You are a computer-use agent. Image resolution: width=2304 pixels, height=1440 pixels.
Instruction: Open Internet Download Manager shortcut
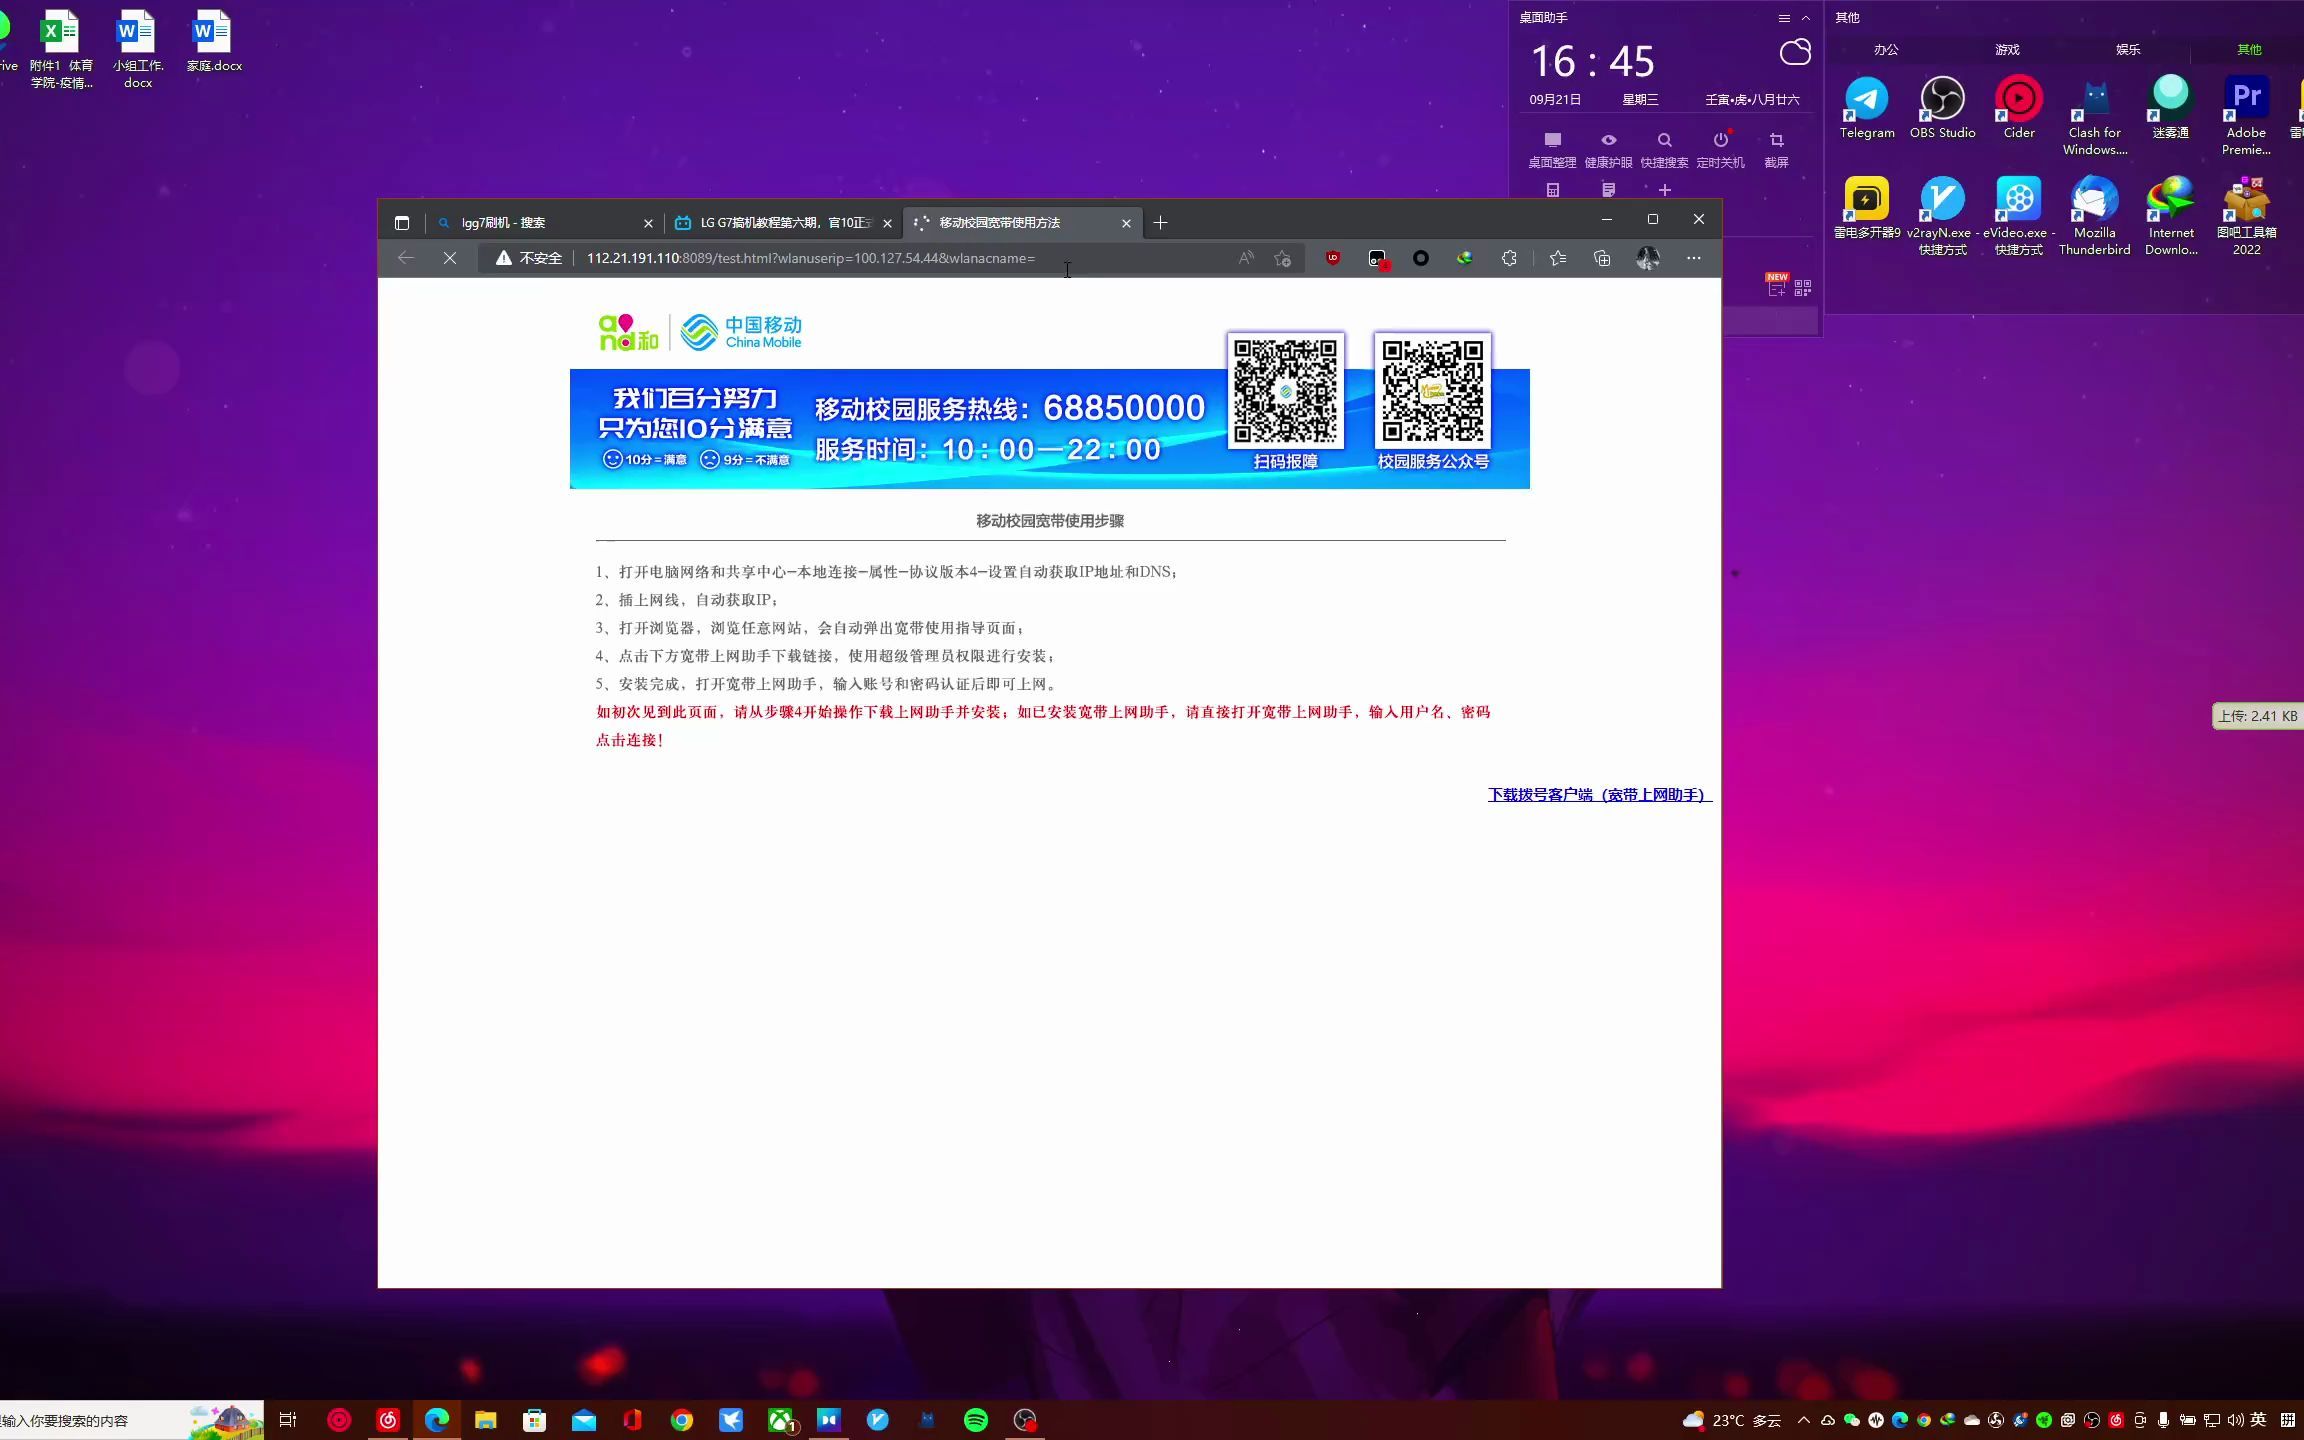point(2170,216)
